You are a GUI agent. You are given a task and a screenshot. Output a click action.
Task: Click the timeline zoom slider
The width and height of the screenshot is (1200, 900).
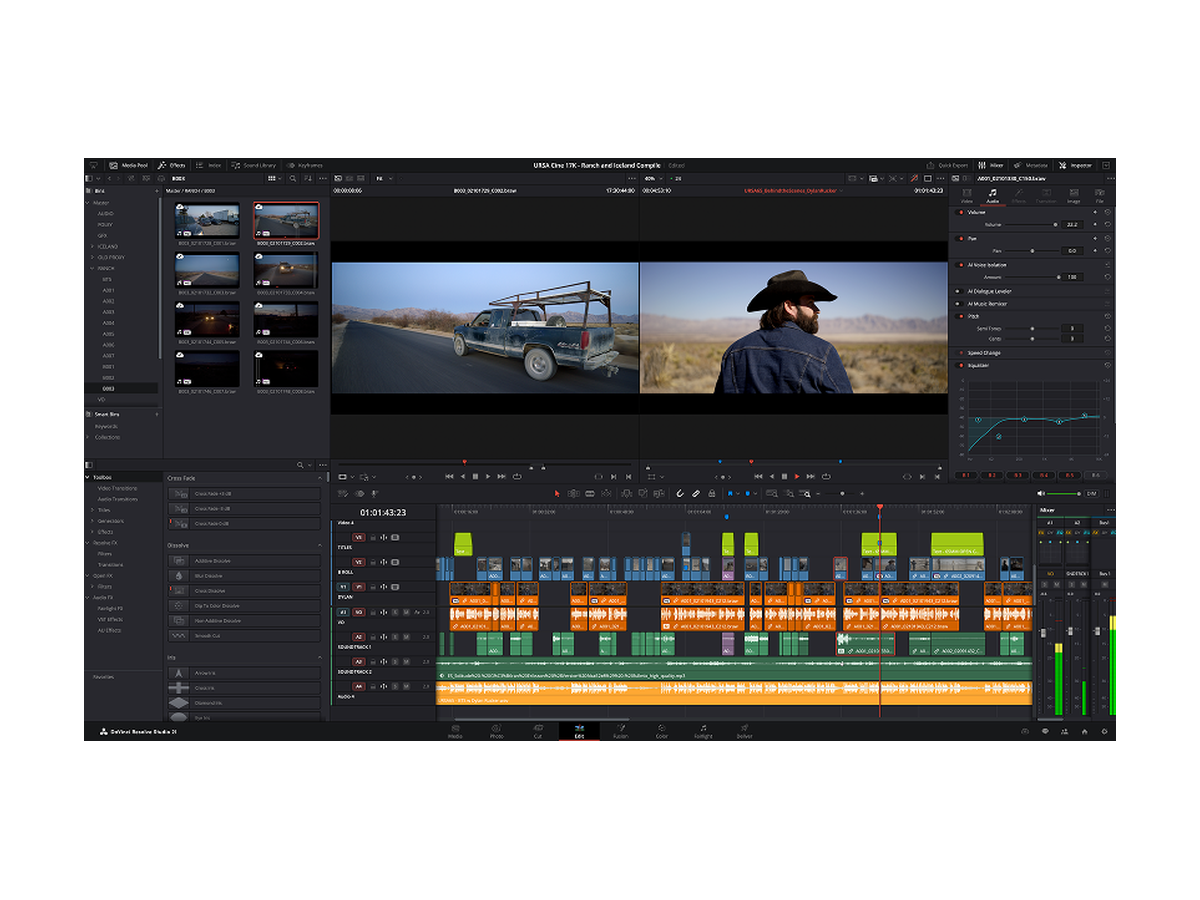pyautogui.click(x=840, y=493)
